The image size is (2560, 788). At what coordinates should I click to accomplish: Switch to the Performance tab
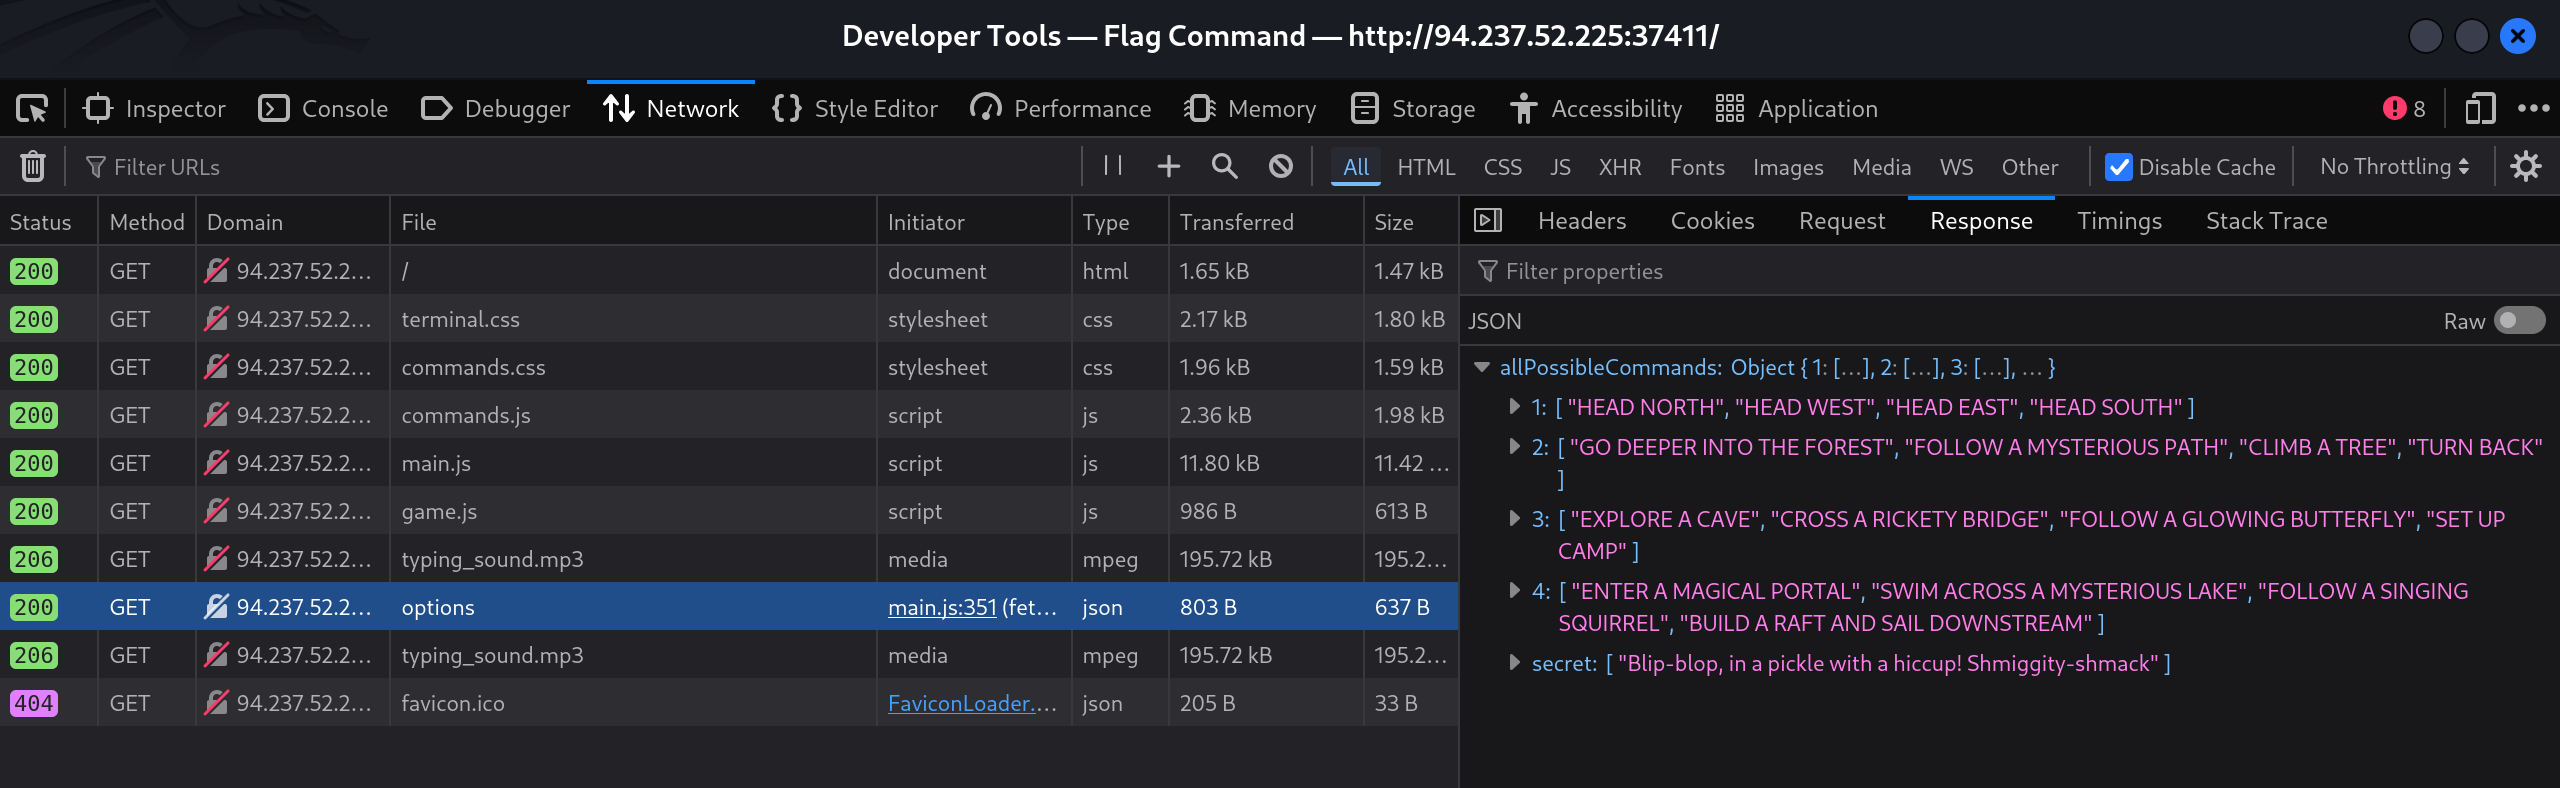click(1061, 108)
